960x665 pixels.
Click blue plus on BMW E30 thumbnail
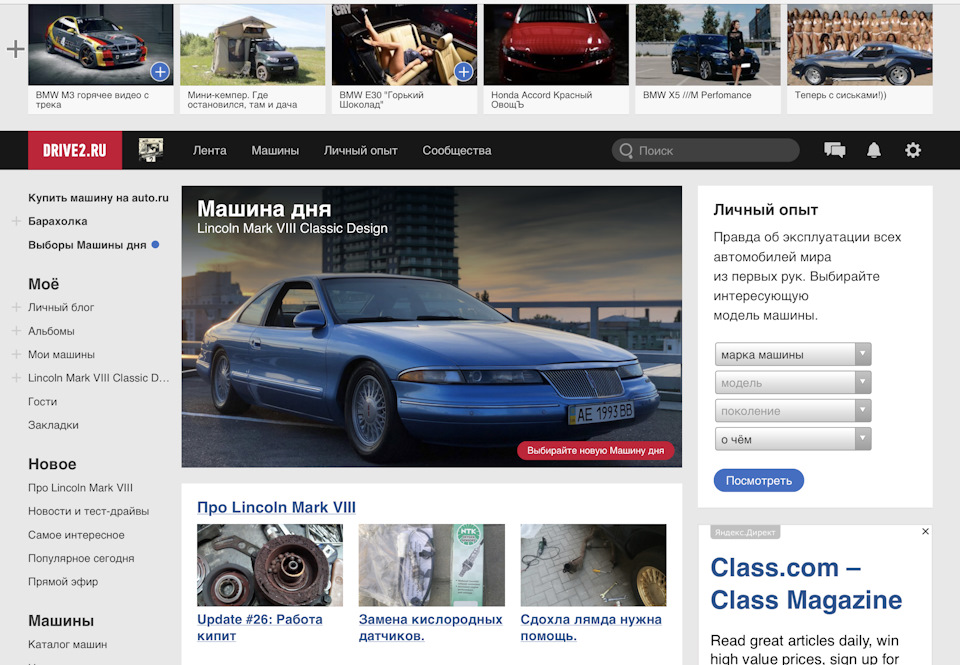point(463,72)
